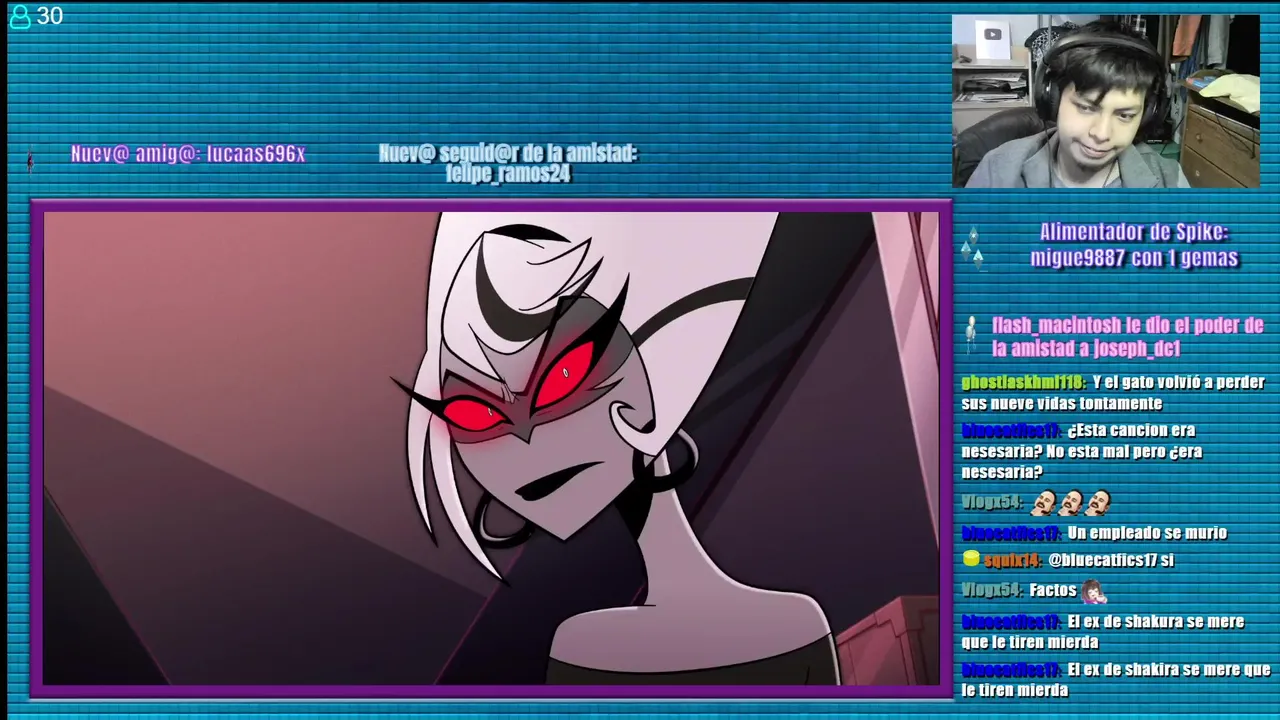Click the Vlogx54 username beside Factos
Image resolution: width=1280 pixels, height=720 pixels.
point(991,591)
